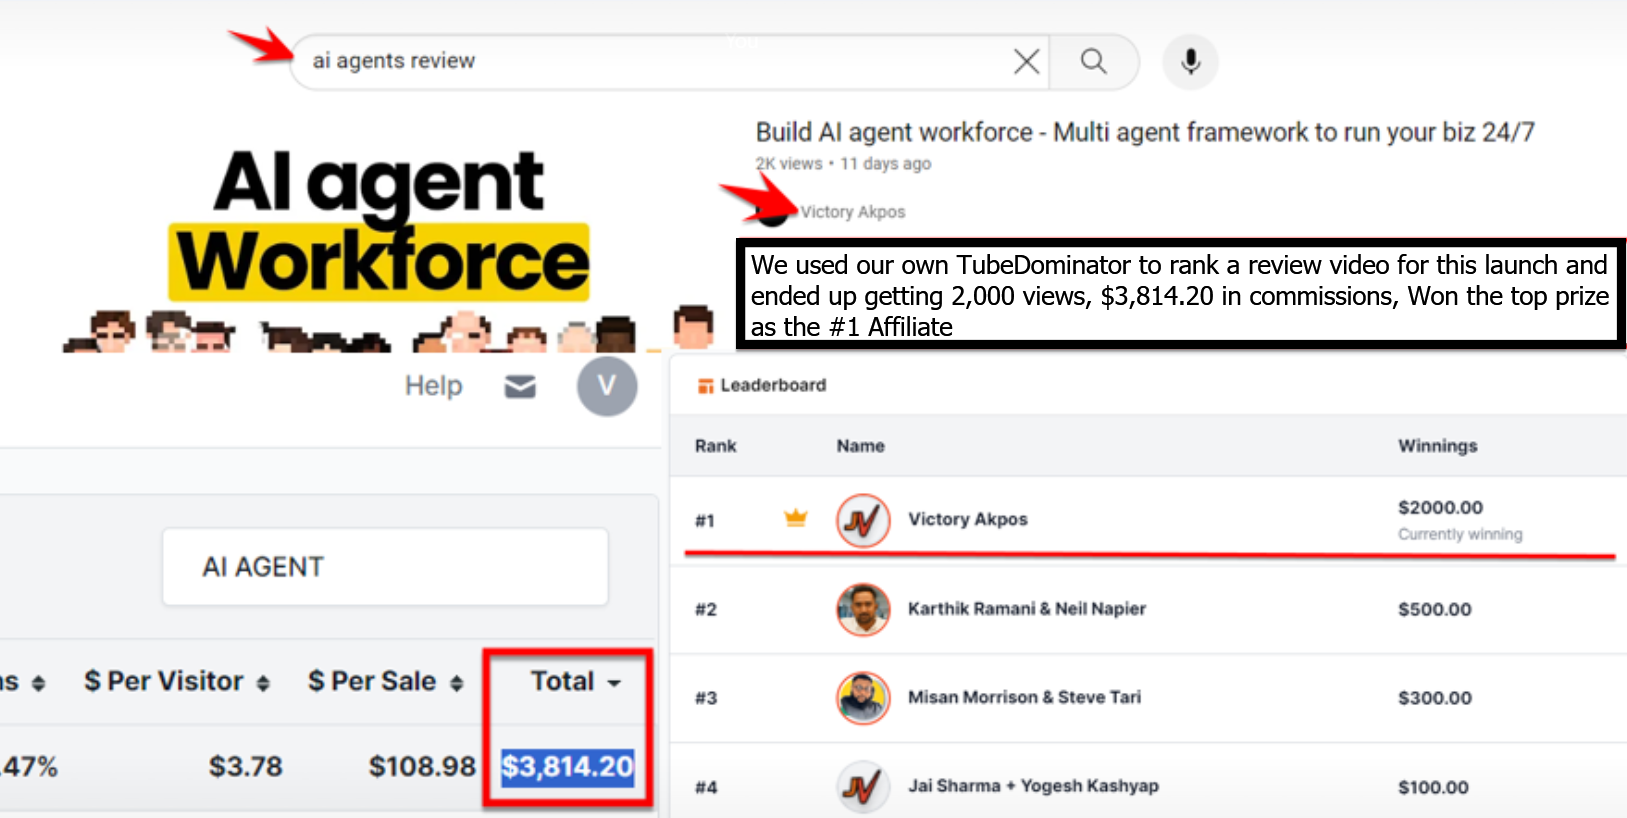Open the Build AI agent workforce video title
The width and height of the screenshot is (1627, 818).
pos(1144,132)
